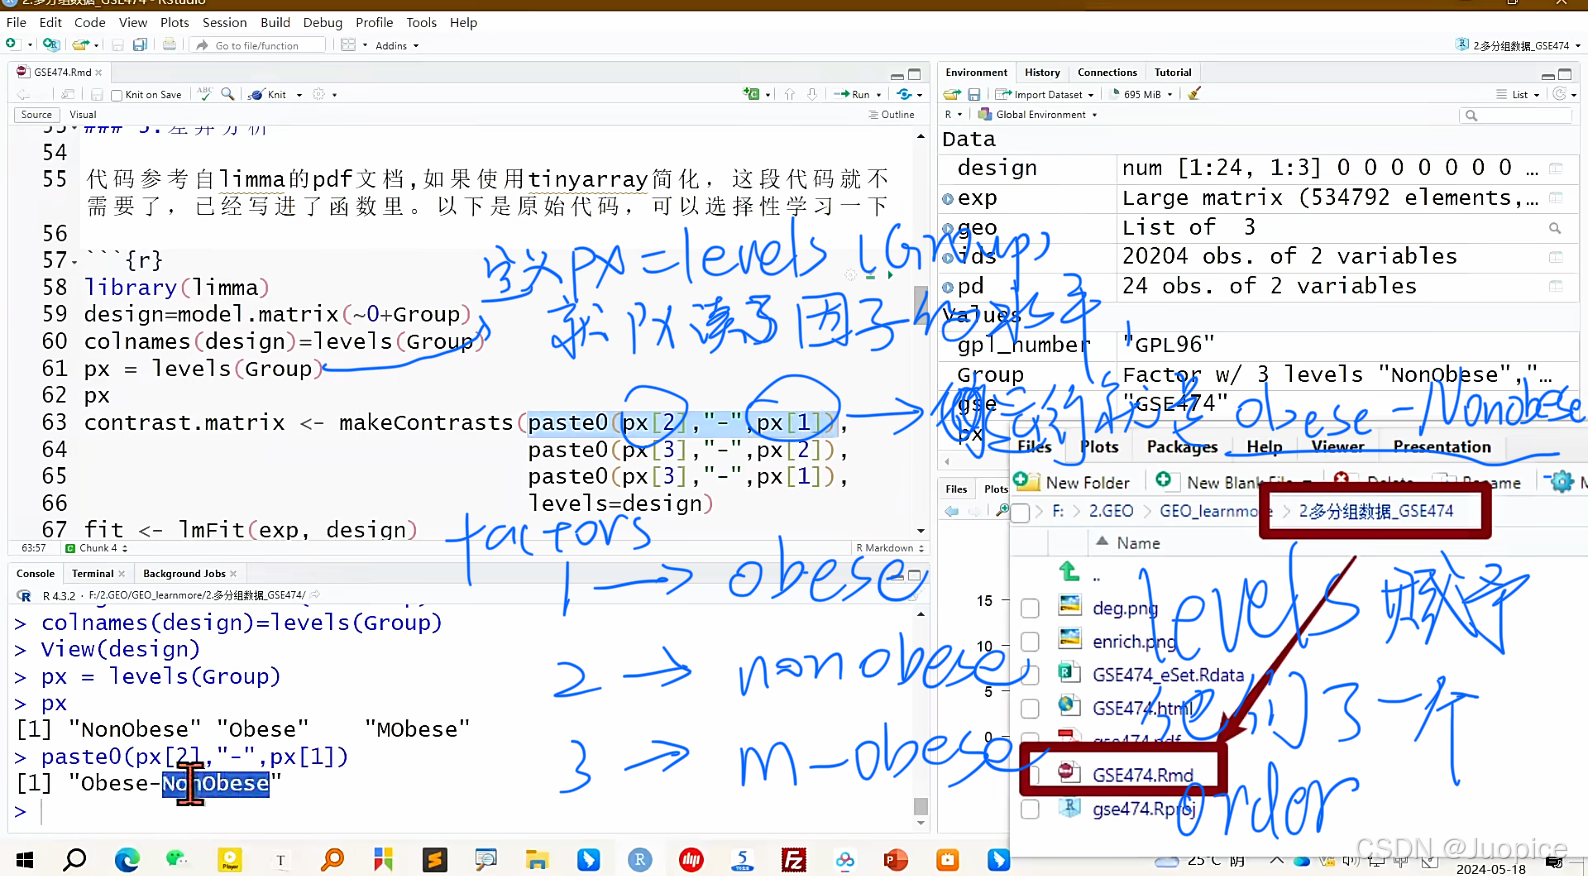Toggle the Knit on Save checkbox
The width and height of the screenshot is (1588, 876).
click(x=117, y=95)
